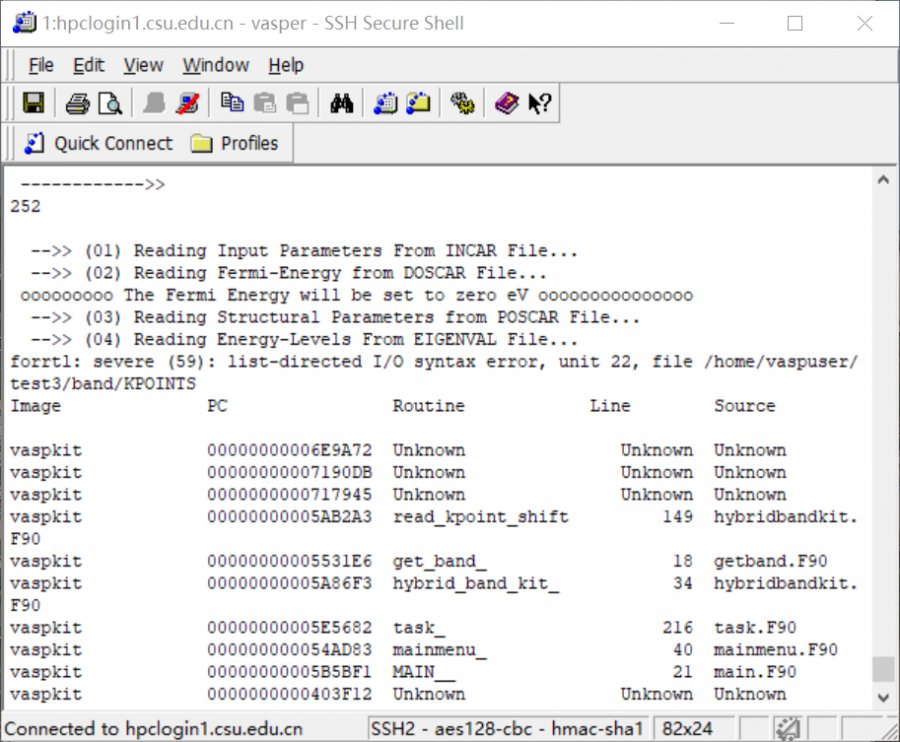The height and width of the screenshot is (742, 900).
Task: Click 'MAIN__' routine name
Action: (x=424, y=672)
